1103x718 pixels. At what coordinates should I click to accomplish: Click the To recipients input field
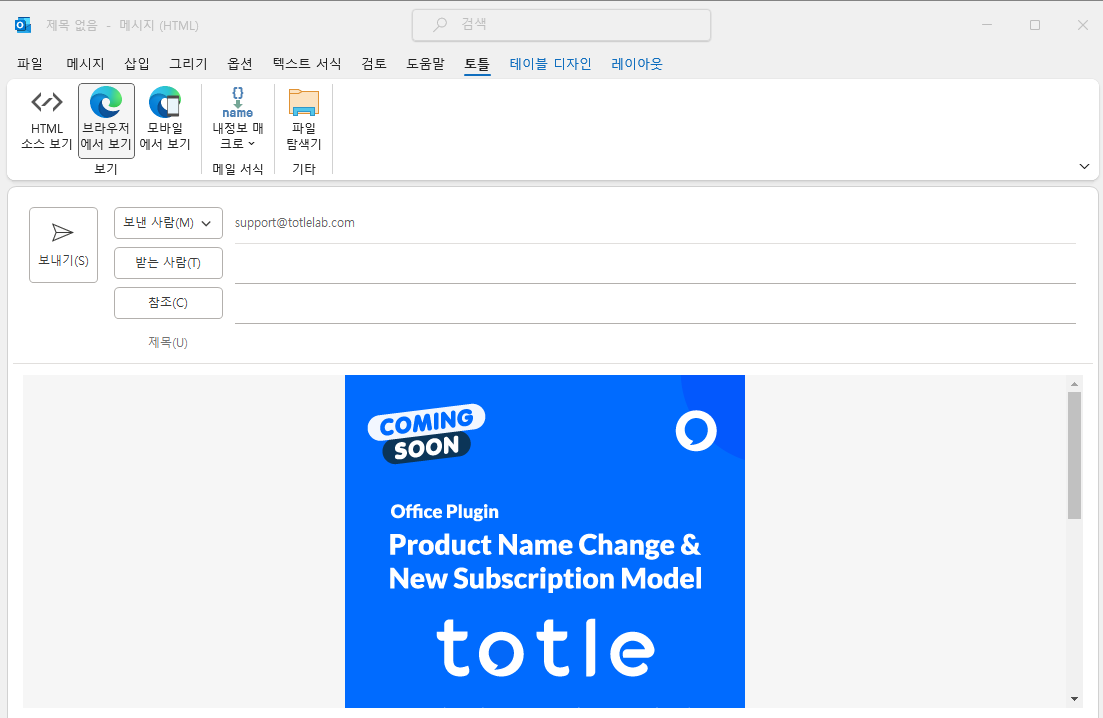pyautogui.click(x=655, y=264)
